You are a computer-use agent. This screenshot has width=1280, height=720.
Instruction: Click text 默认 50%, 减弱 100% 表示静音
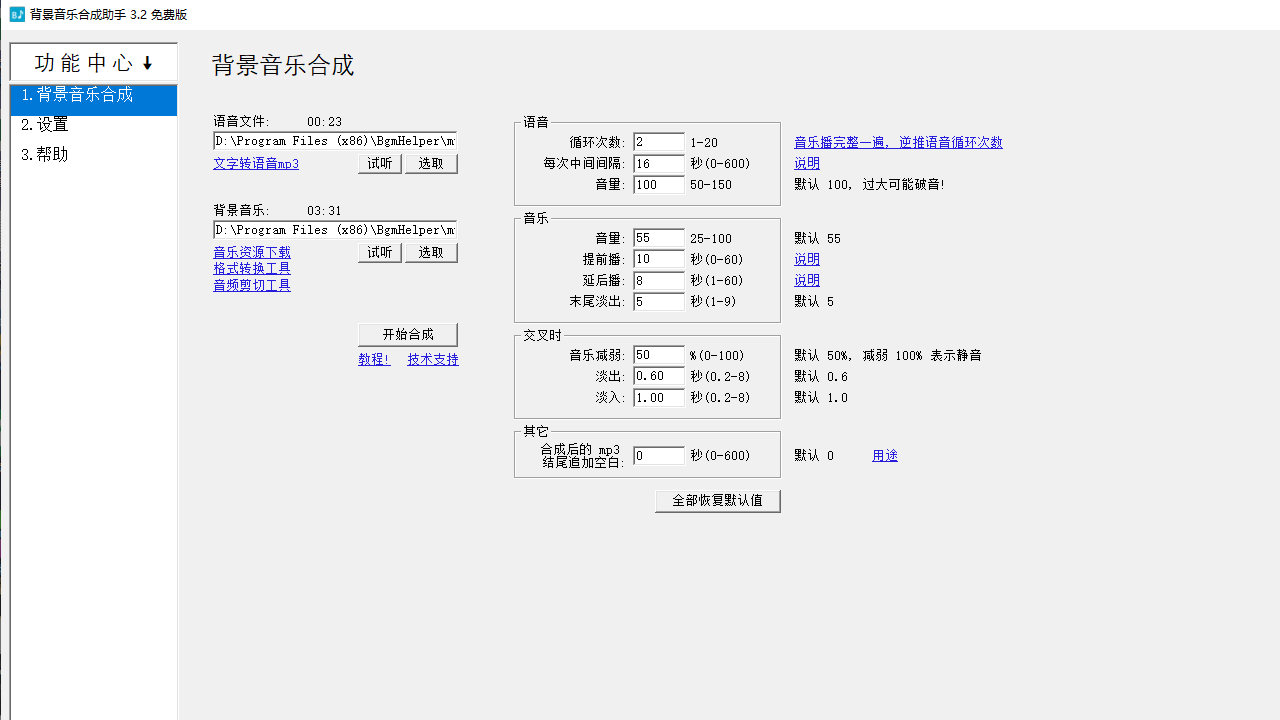pyautogui.click(x=888, y=355)
